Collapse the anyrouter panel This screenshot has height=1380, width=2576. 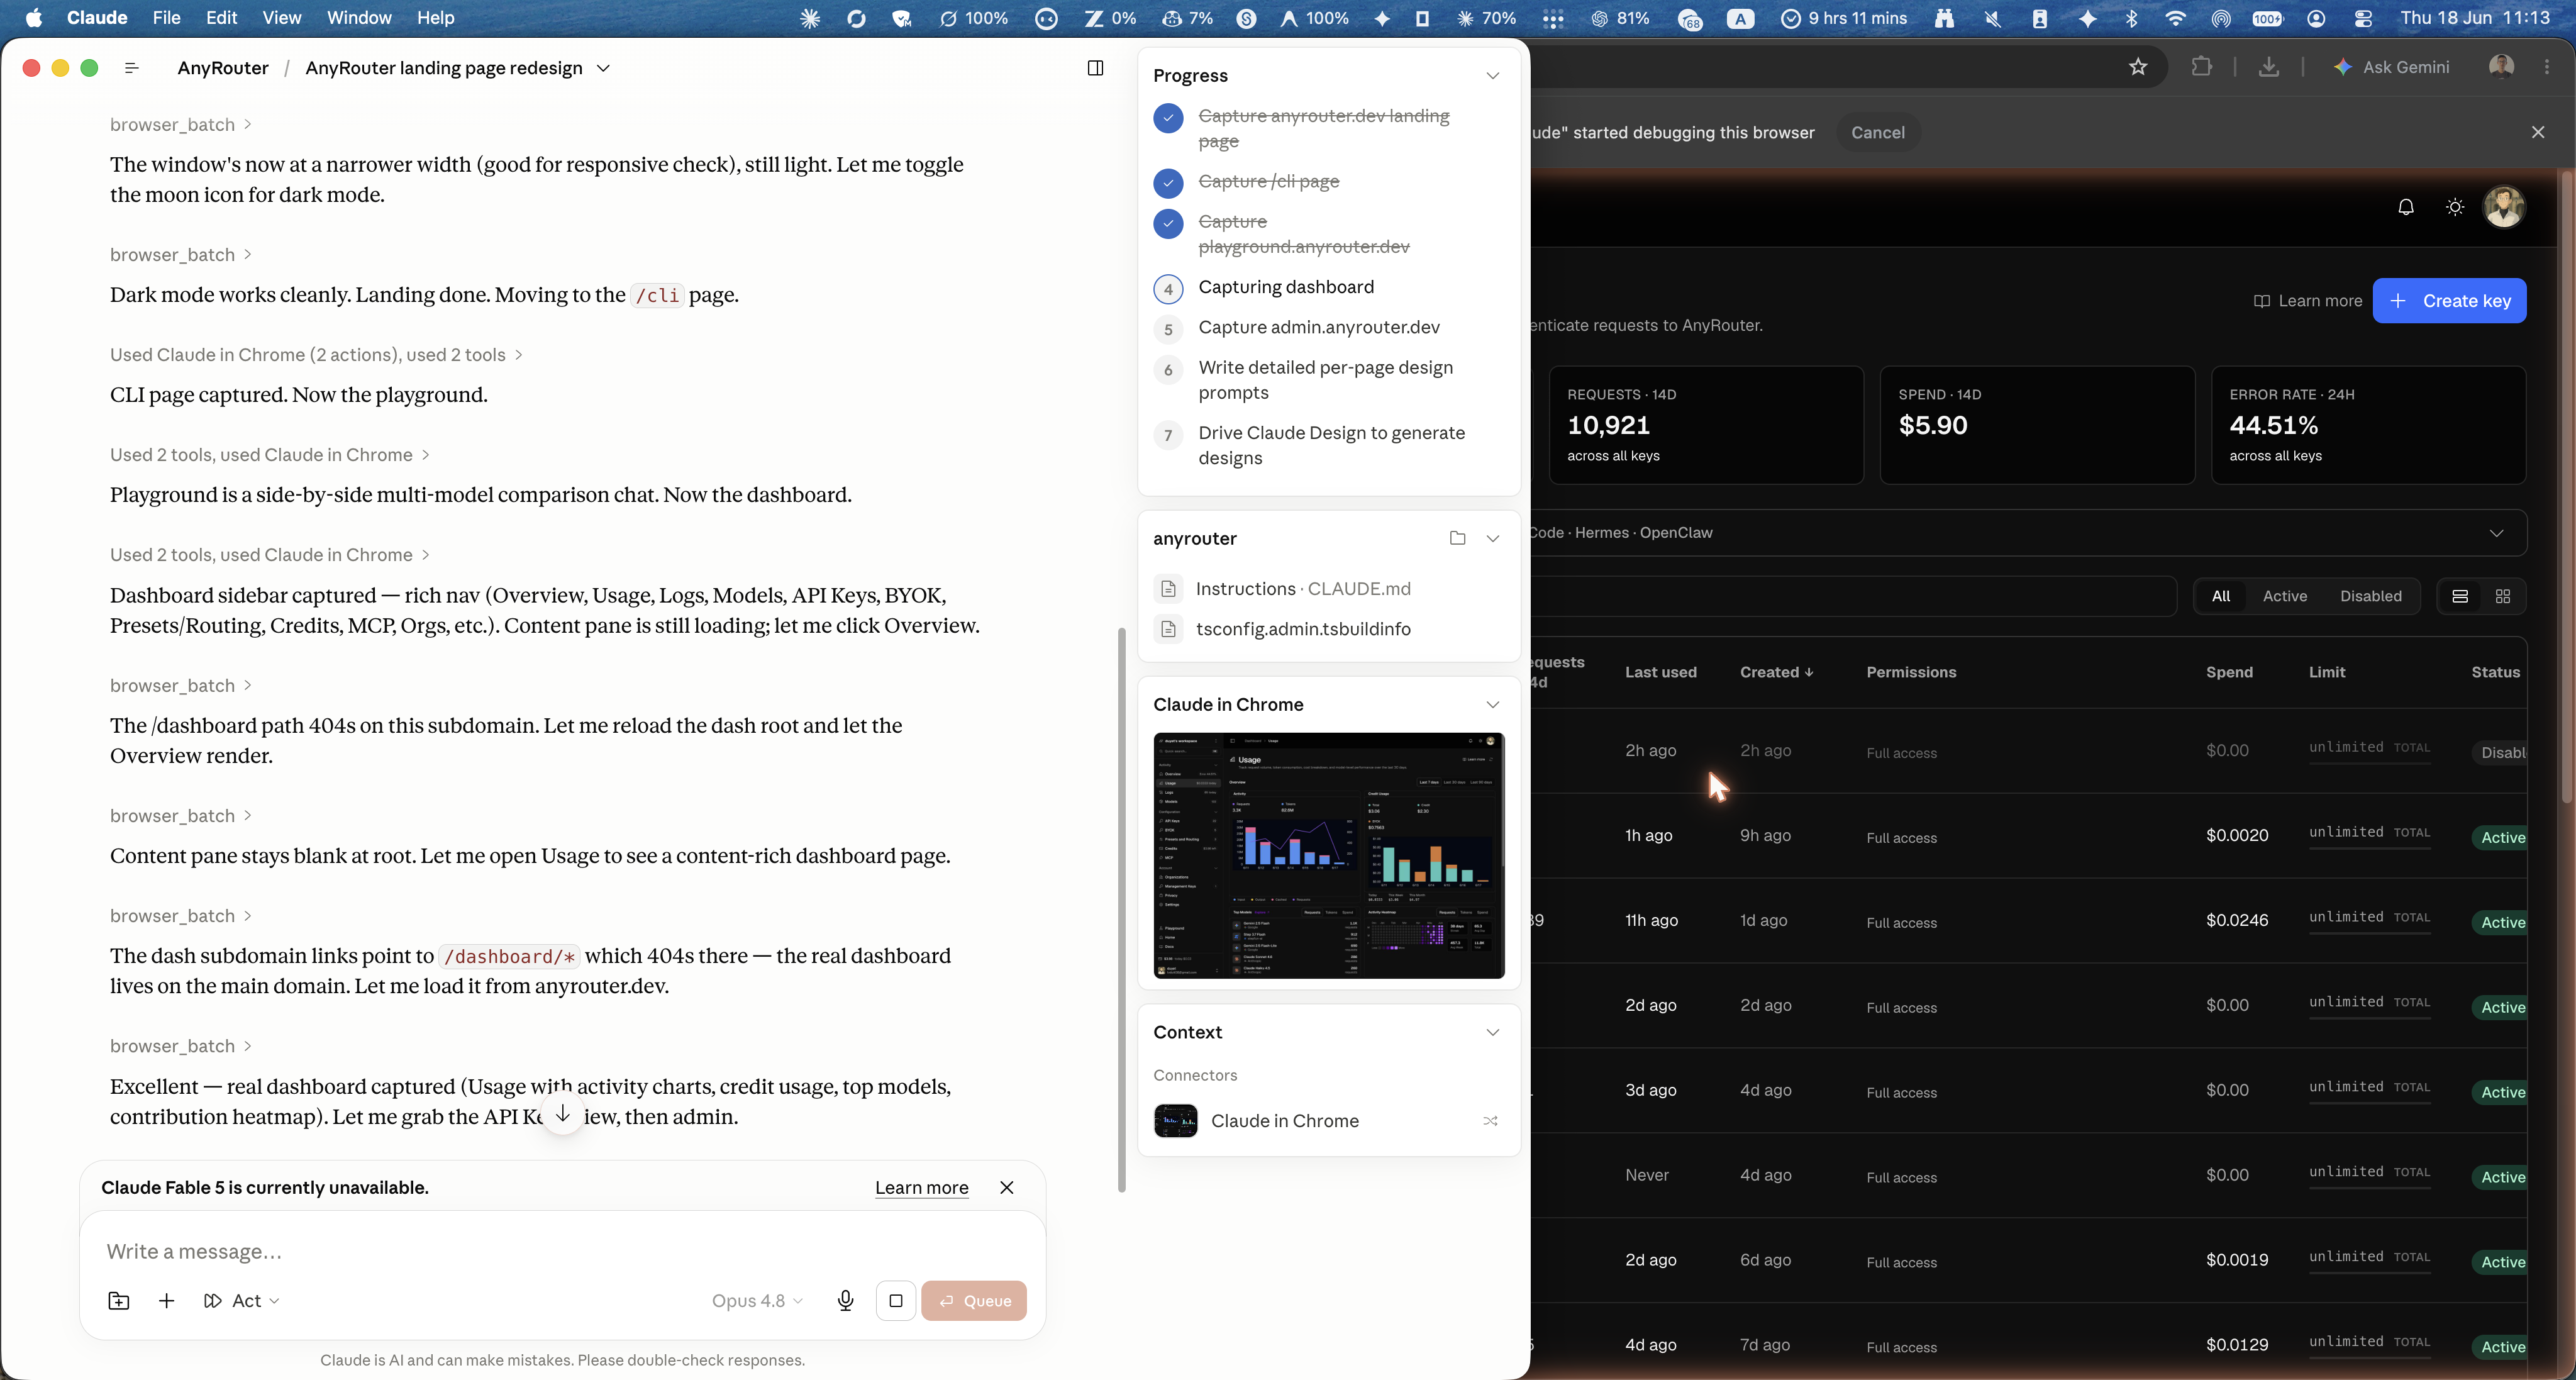click(1492, 538)
